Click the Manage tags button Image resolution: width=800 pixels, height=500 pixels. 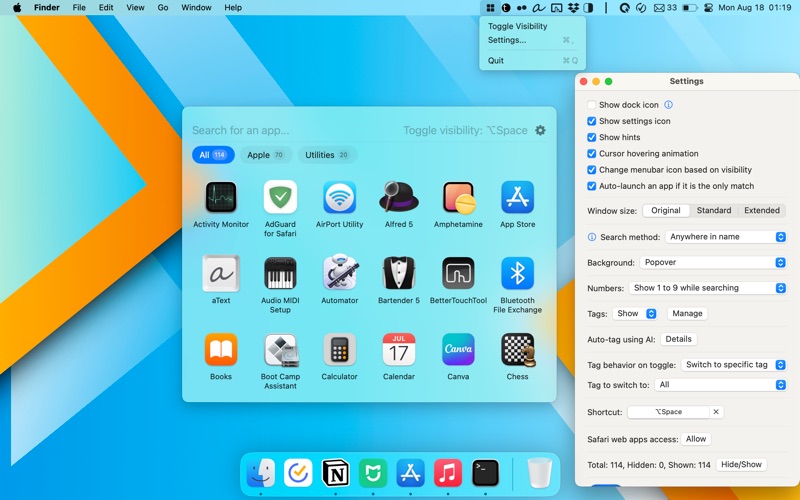pyautogui.click(x=687, y=314)
